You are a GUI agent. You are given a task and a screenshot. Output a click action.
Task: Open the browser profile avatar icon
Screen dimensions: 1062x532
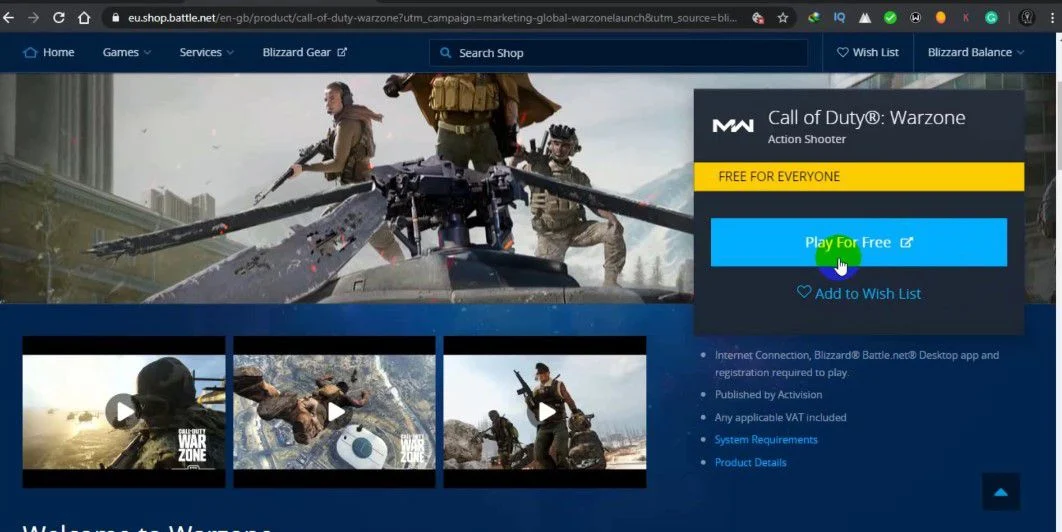point(1027,18)
